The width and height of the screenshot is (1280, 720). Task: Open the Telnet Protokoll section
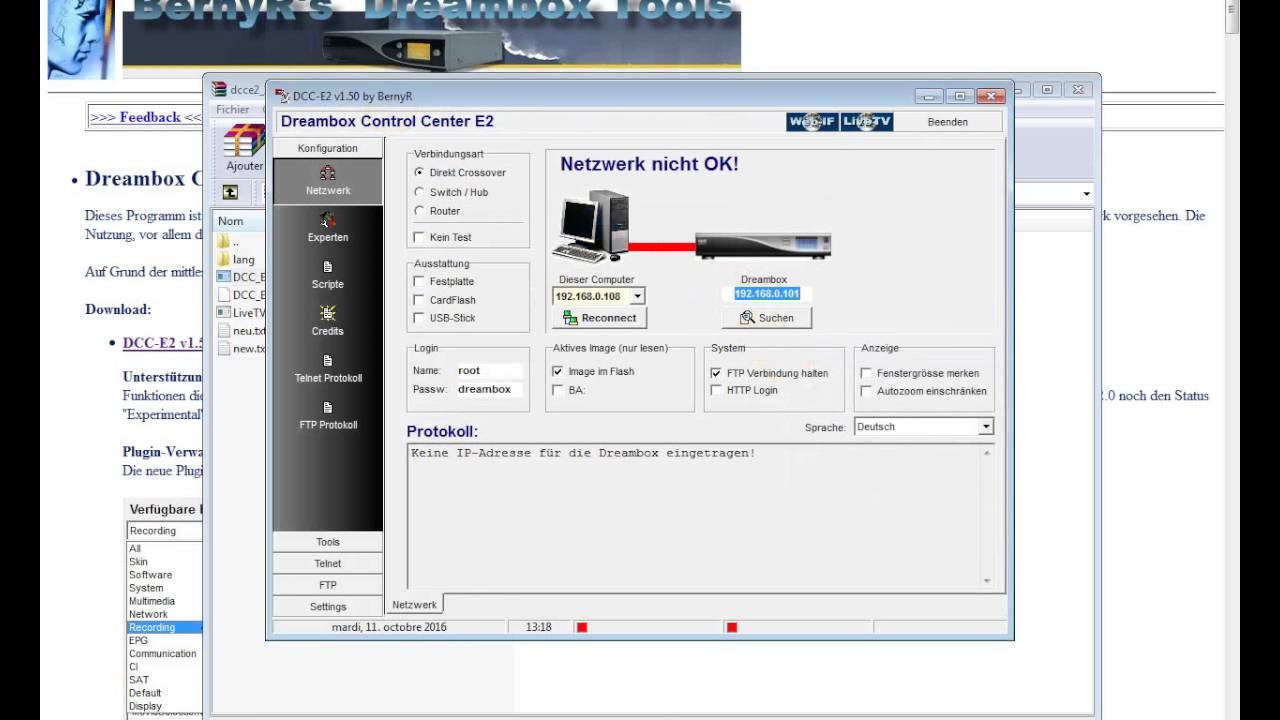[328, 369]
